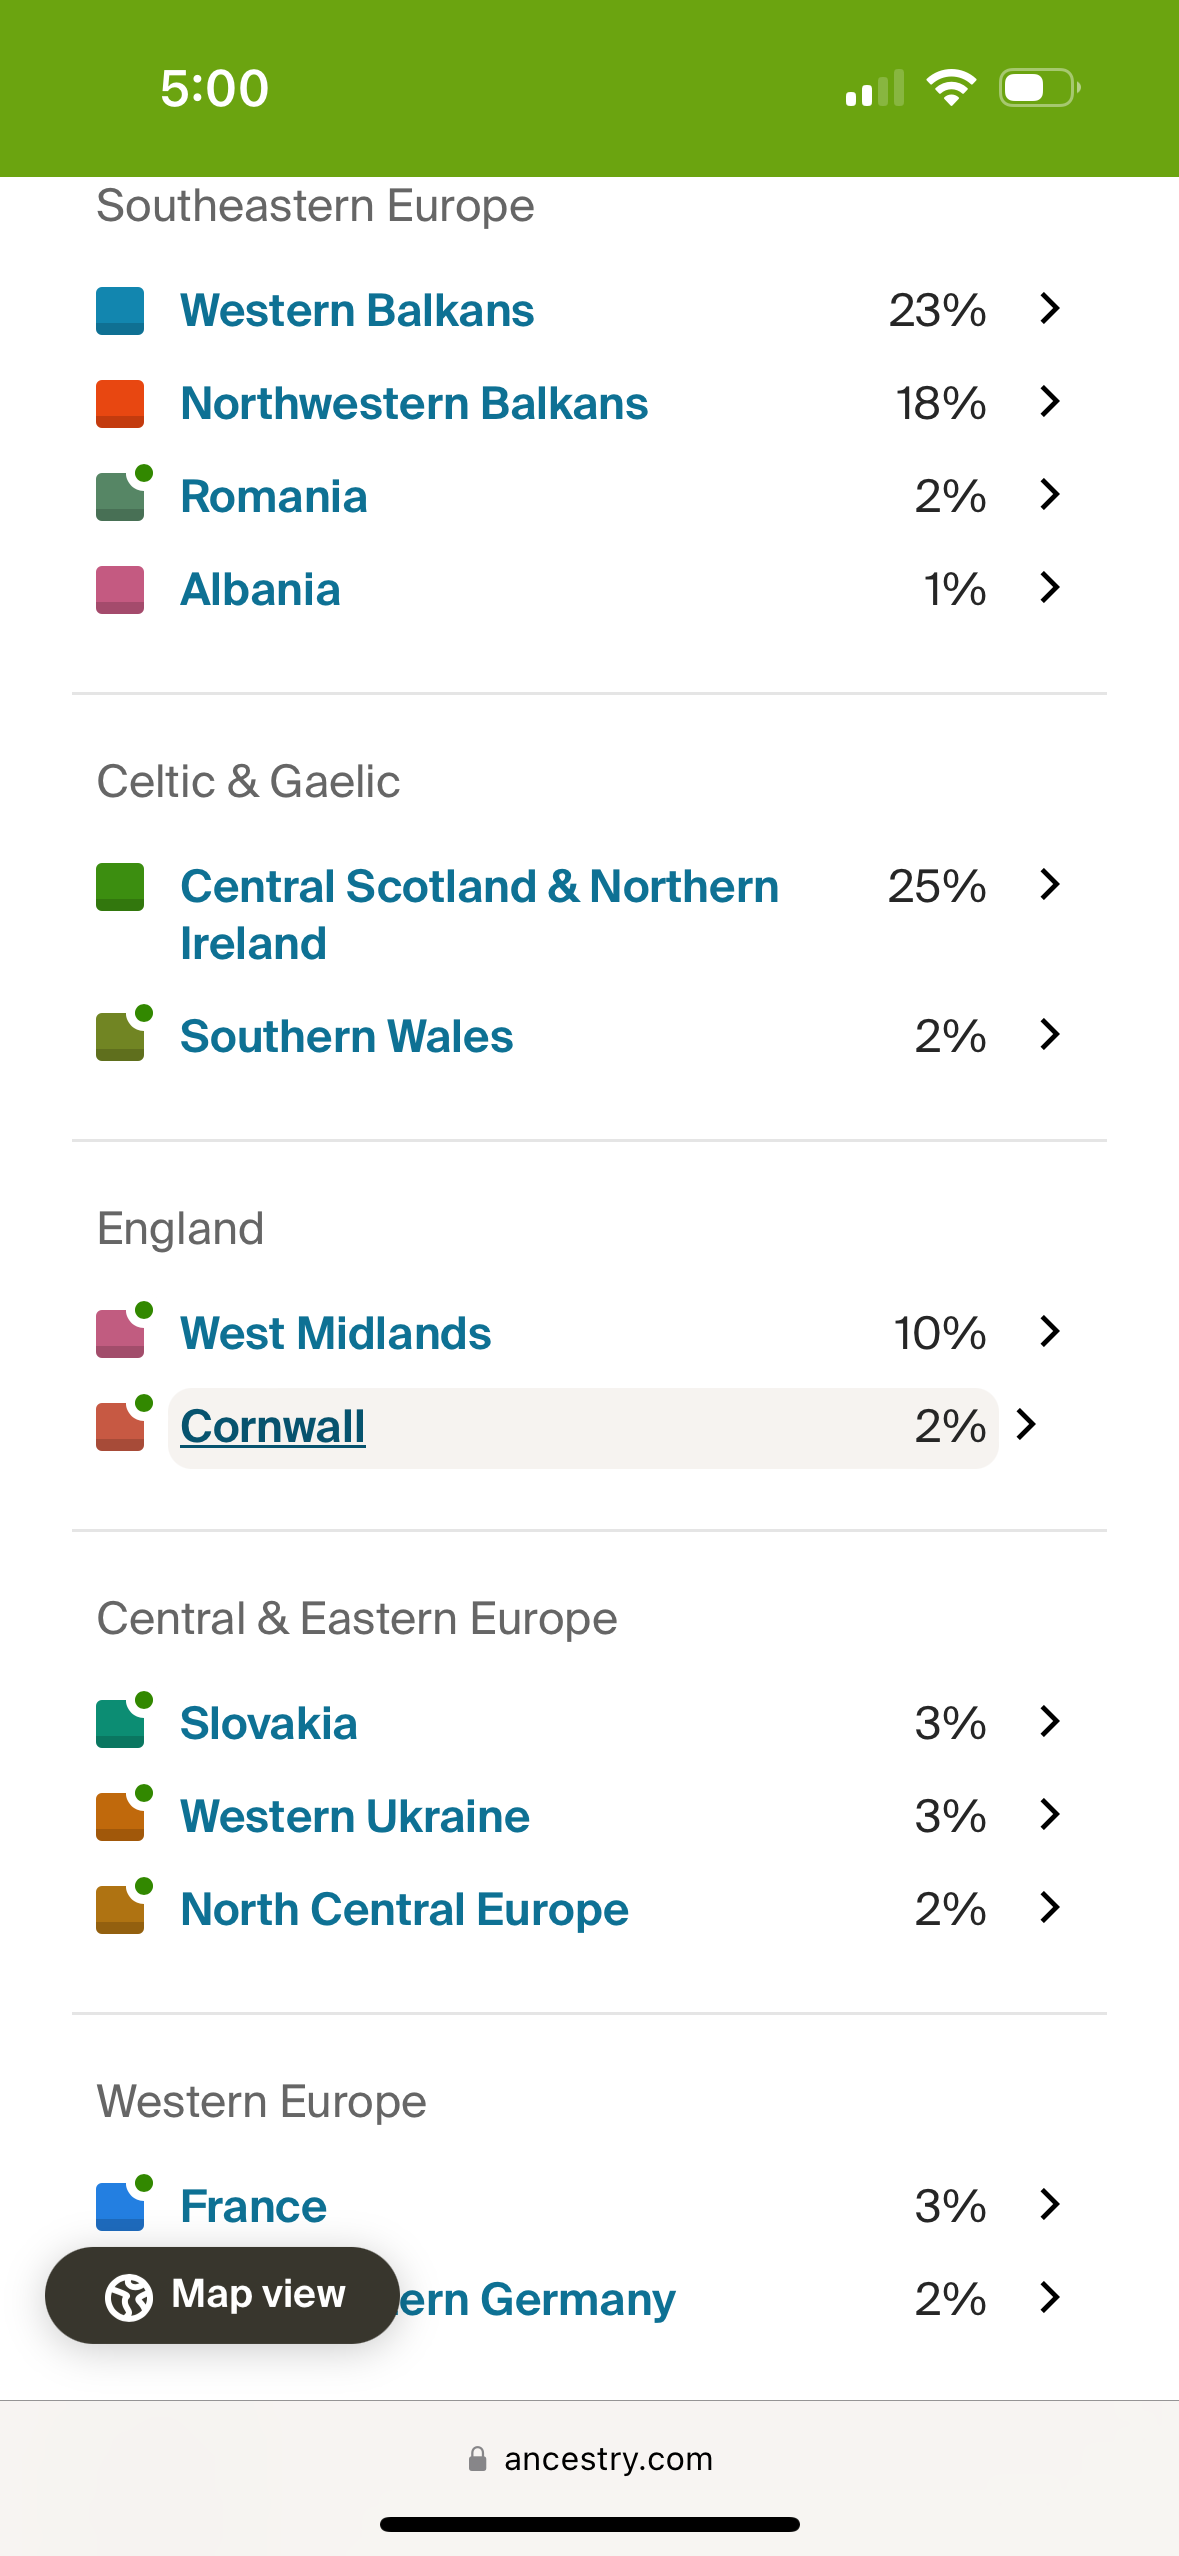Tap the Slovakia teal swatch icon

(x=120, y=1724)
